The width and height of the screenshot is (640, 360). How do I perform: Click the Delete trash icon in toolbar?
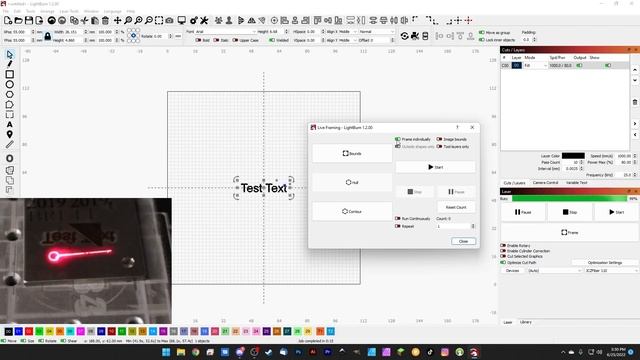105,20
